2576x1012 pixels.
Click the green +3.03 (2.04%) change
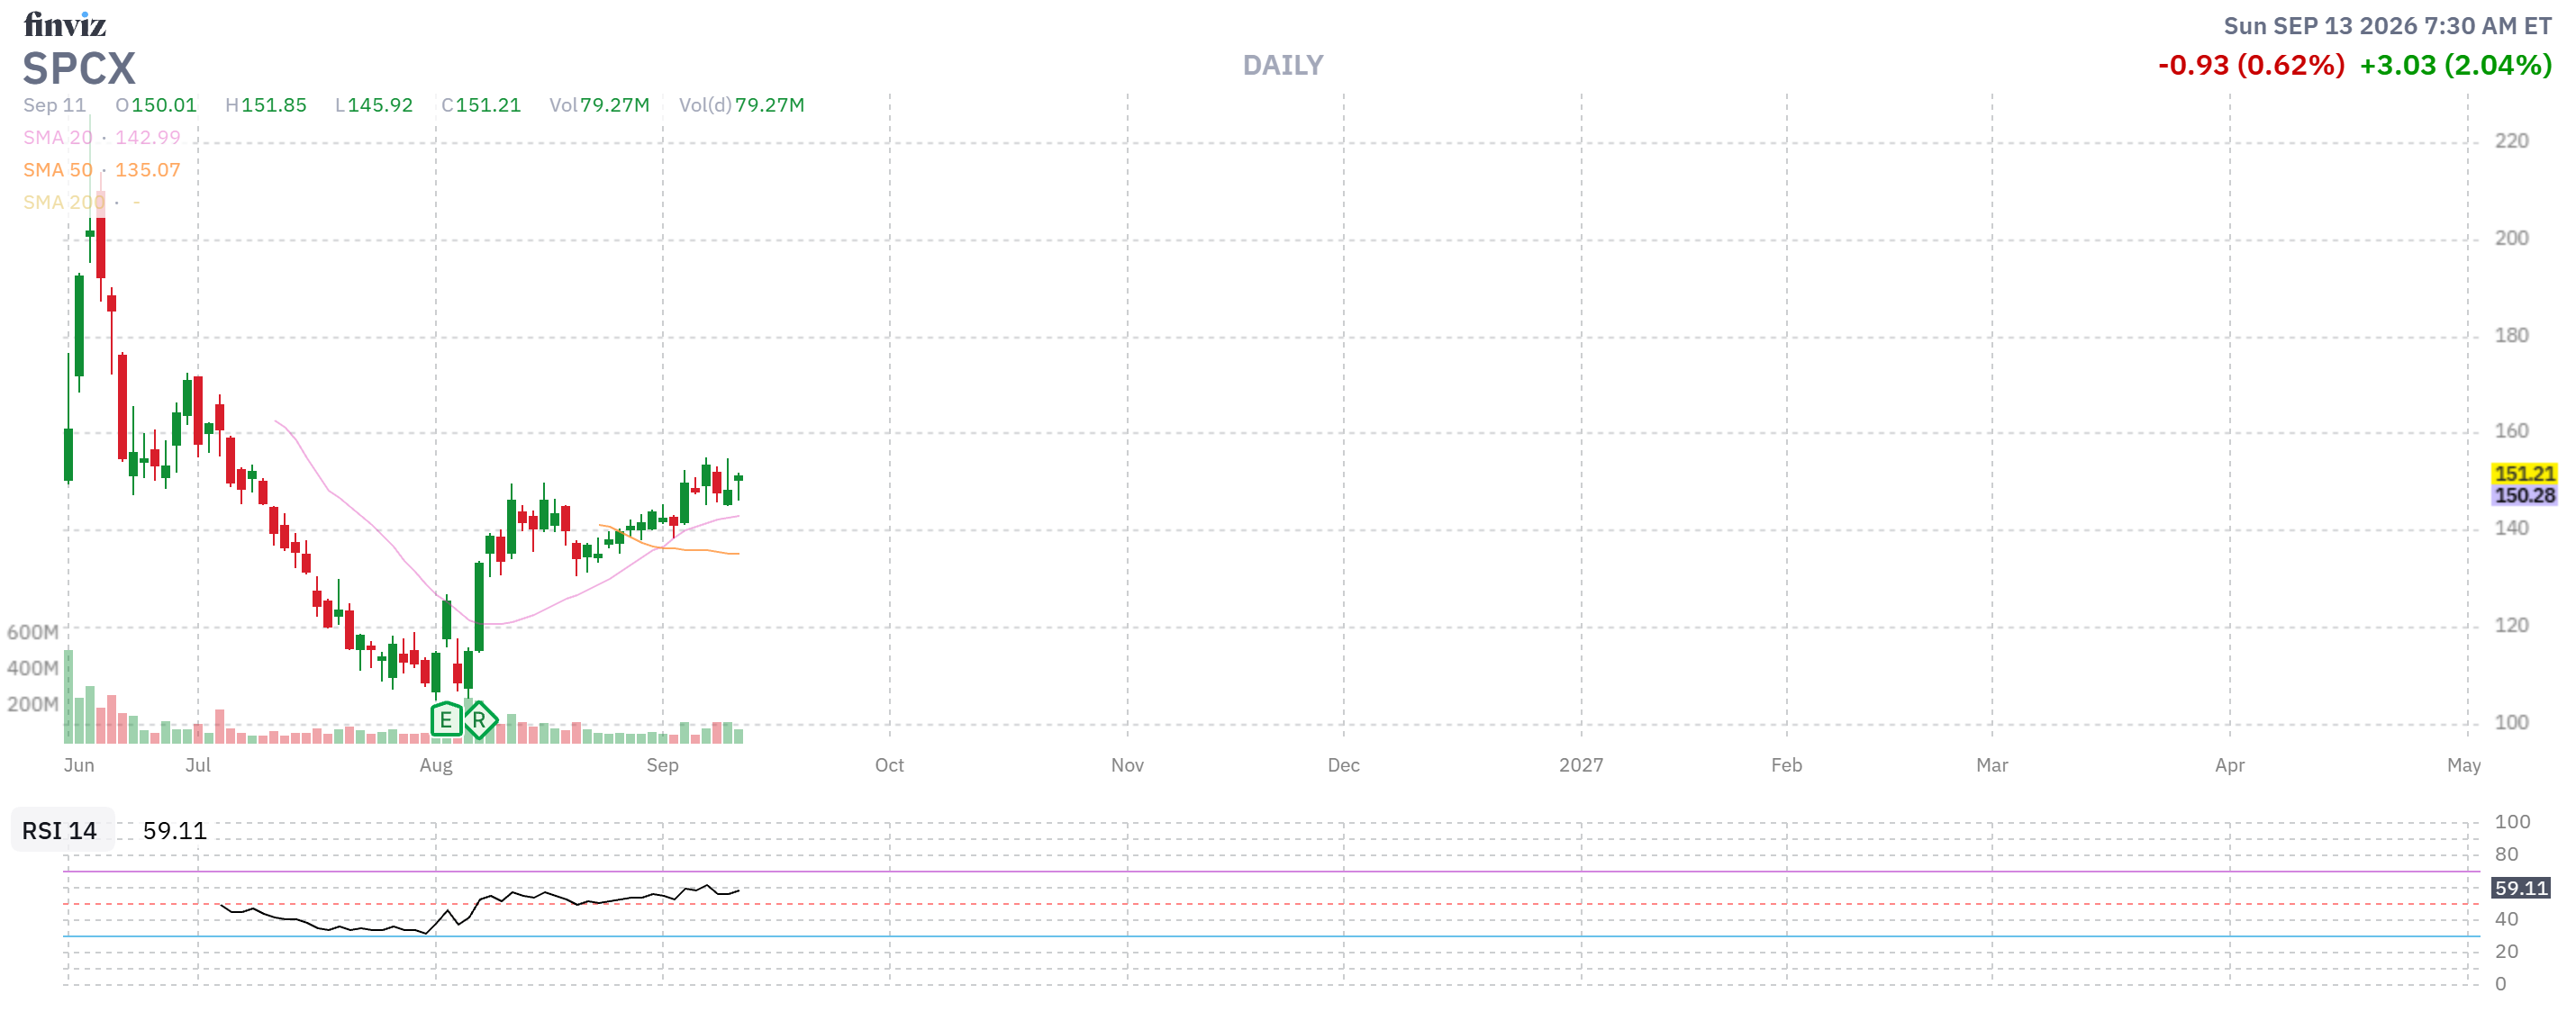click(x=2455, y=65)
